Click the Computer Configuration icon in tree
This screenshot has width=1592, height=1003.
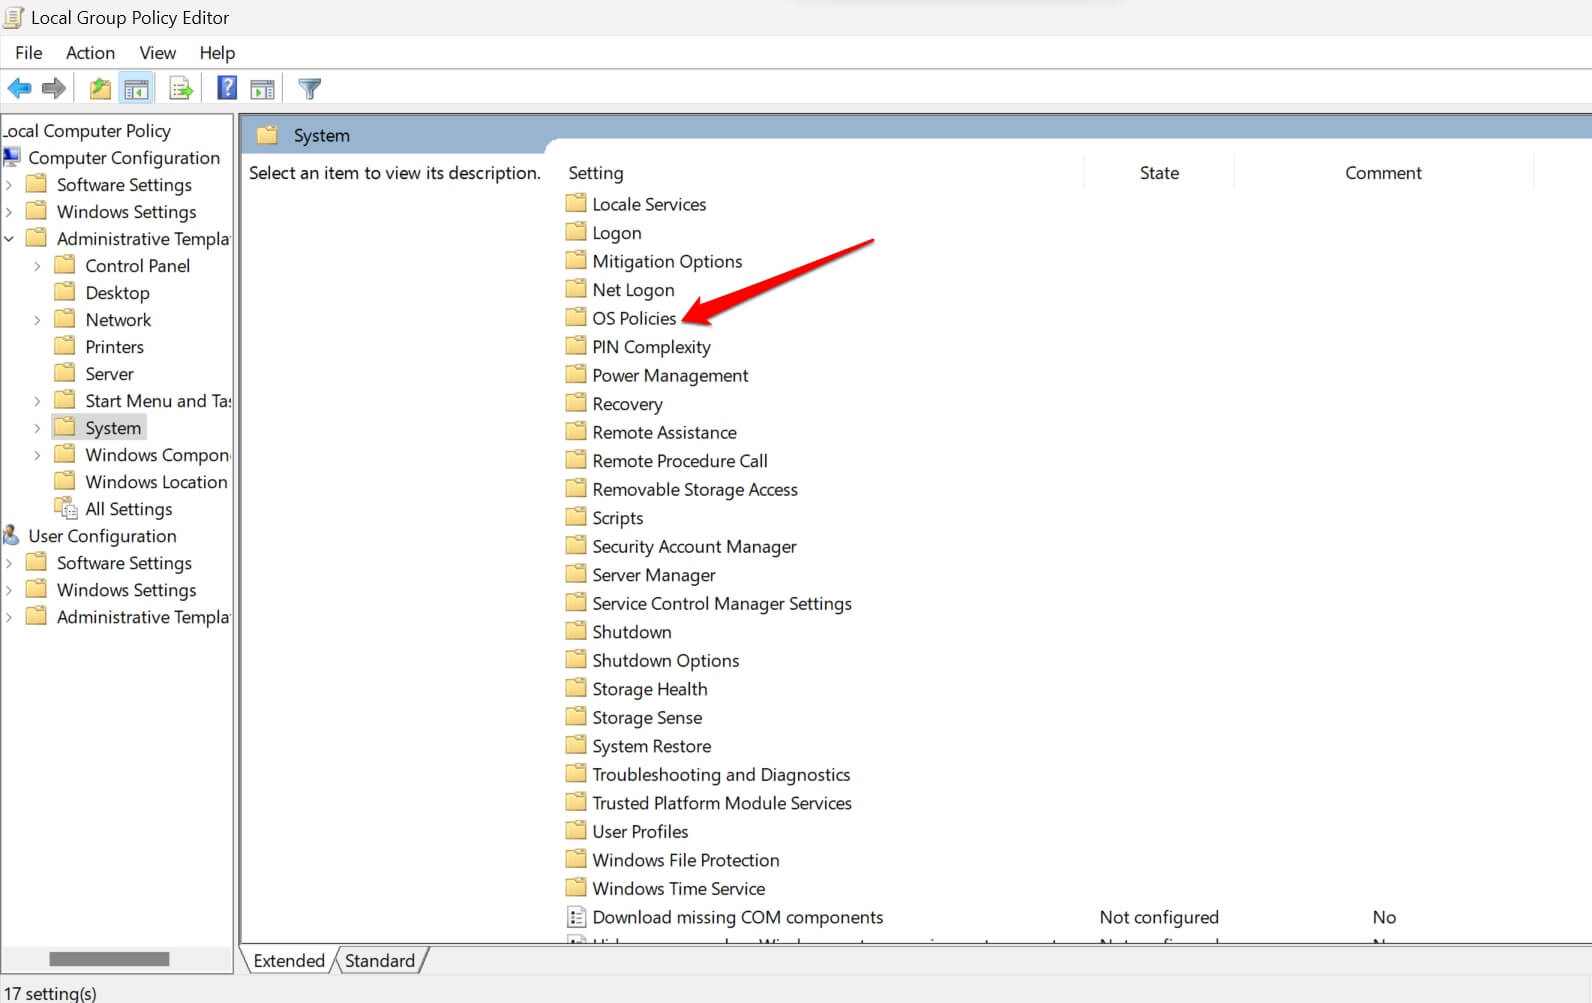[12, 157]
